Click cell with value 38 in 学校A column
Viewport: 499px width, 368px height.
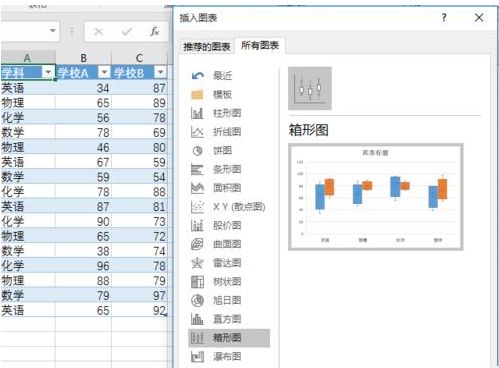(x=83, y=251)
